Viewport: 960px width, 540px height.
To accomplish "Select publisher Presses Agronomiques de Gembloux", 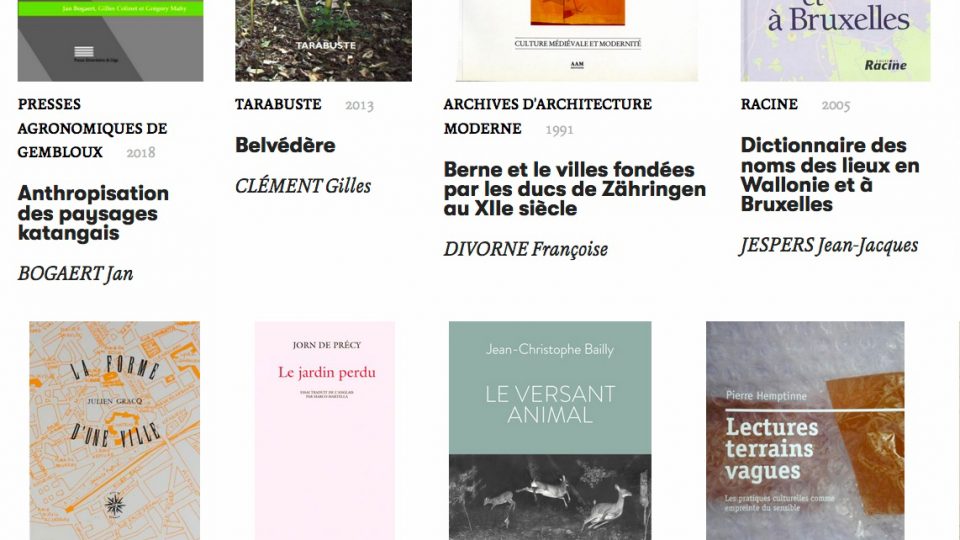I will [92, 128].
